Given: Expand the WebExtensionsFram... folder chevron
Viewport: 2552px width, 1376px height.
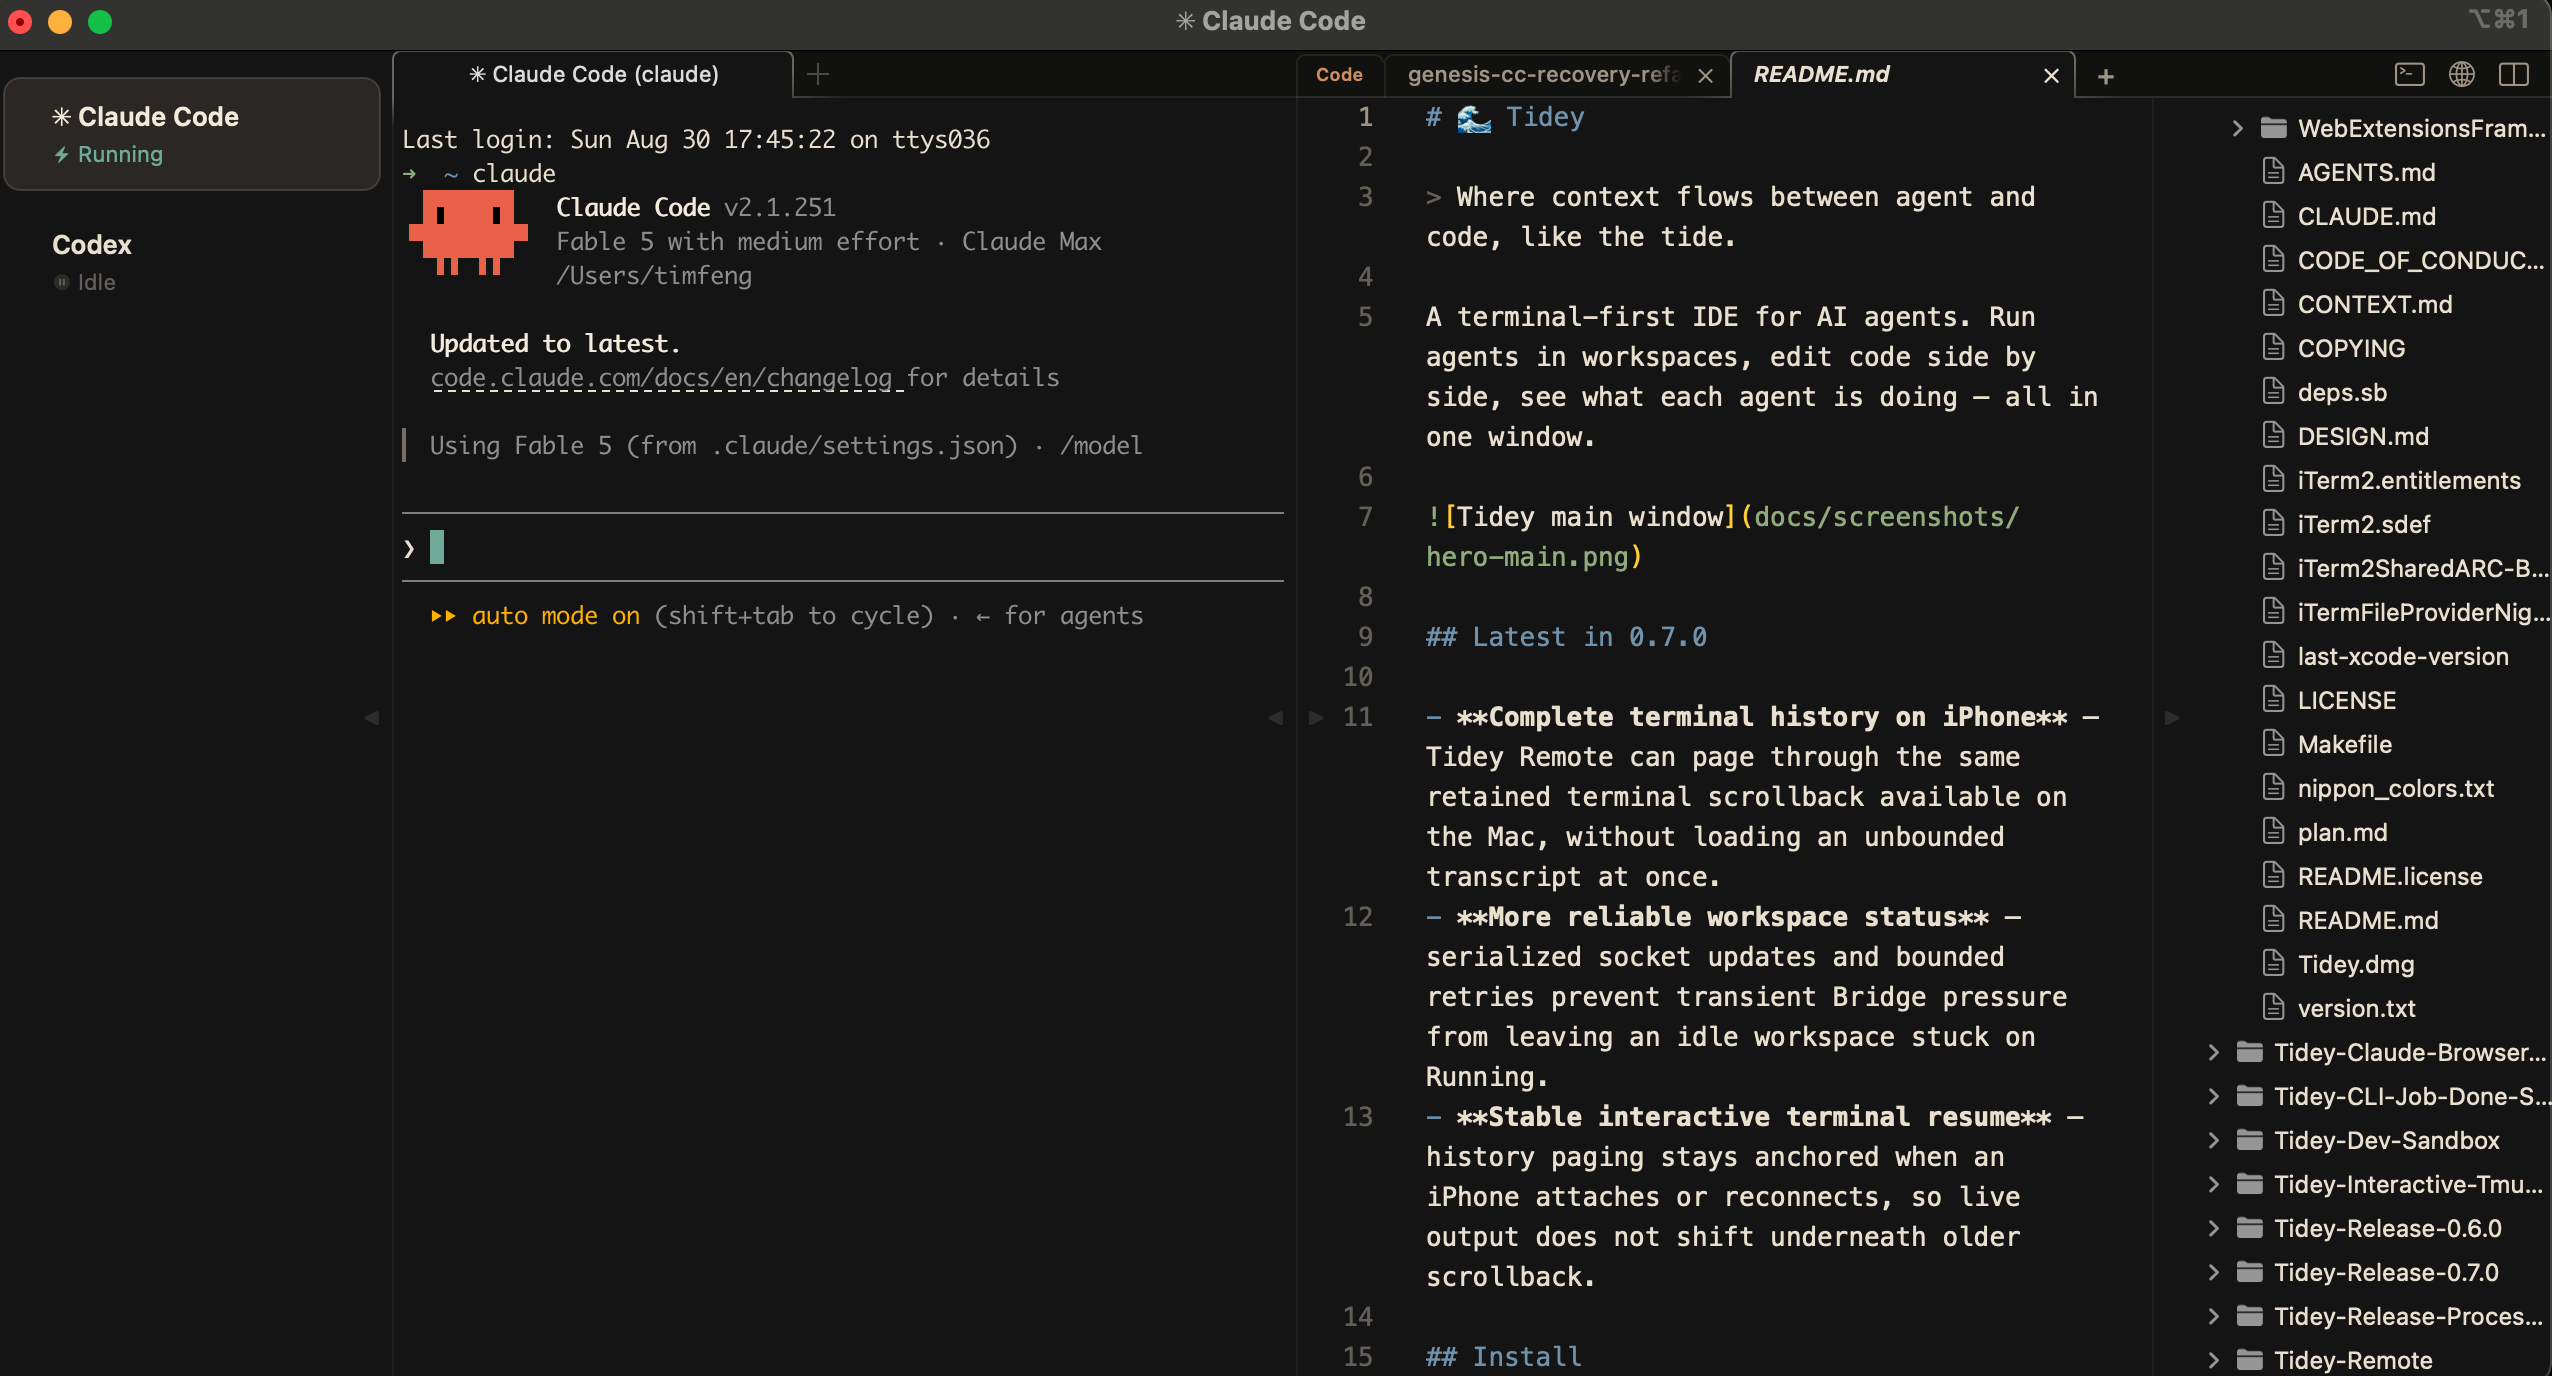Looking at the screenshot, I should (2238, 128).
